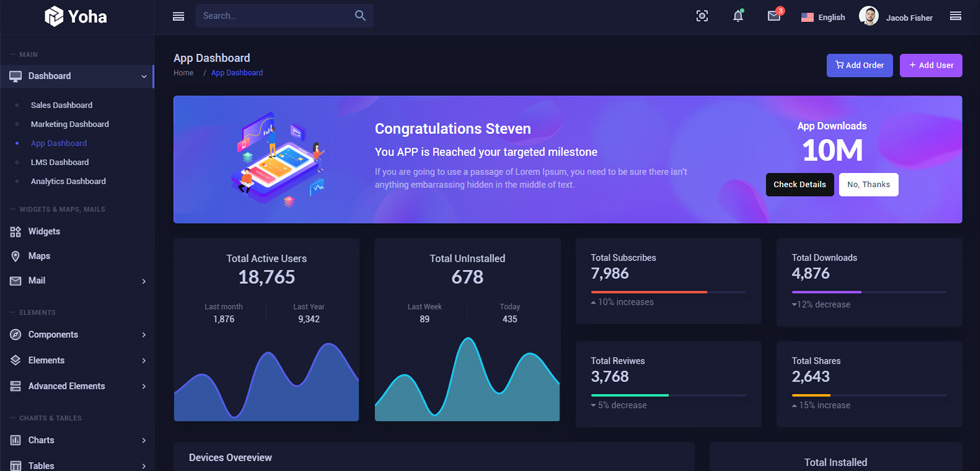Viewport: 980px width, 471px height.
Task: Click the Tables icon in sidebar
Action: point(16,466)
